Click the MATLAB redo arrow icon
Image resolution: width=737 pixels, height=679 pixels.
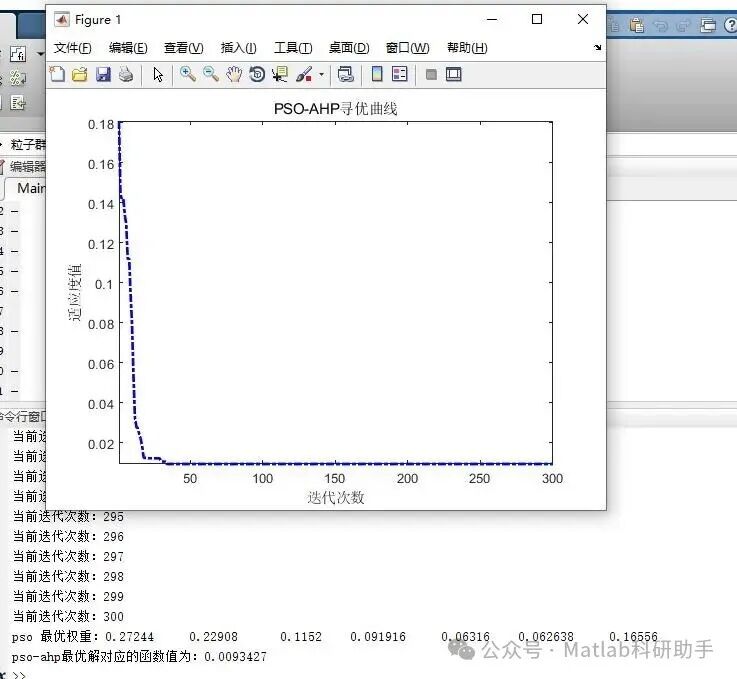tap(683, 25)
